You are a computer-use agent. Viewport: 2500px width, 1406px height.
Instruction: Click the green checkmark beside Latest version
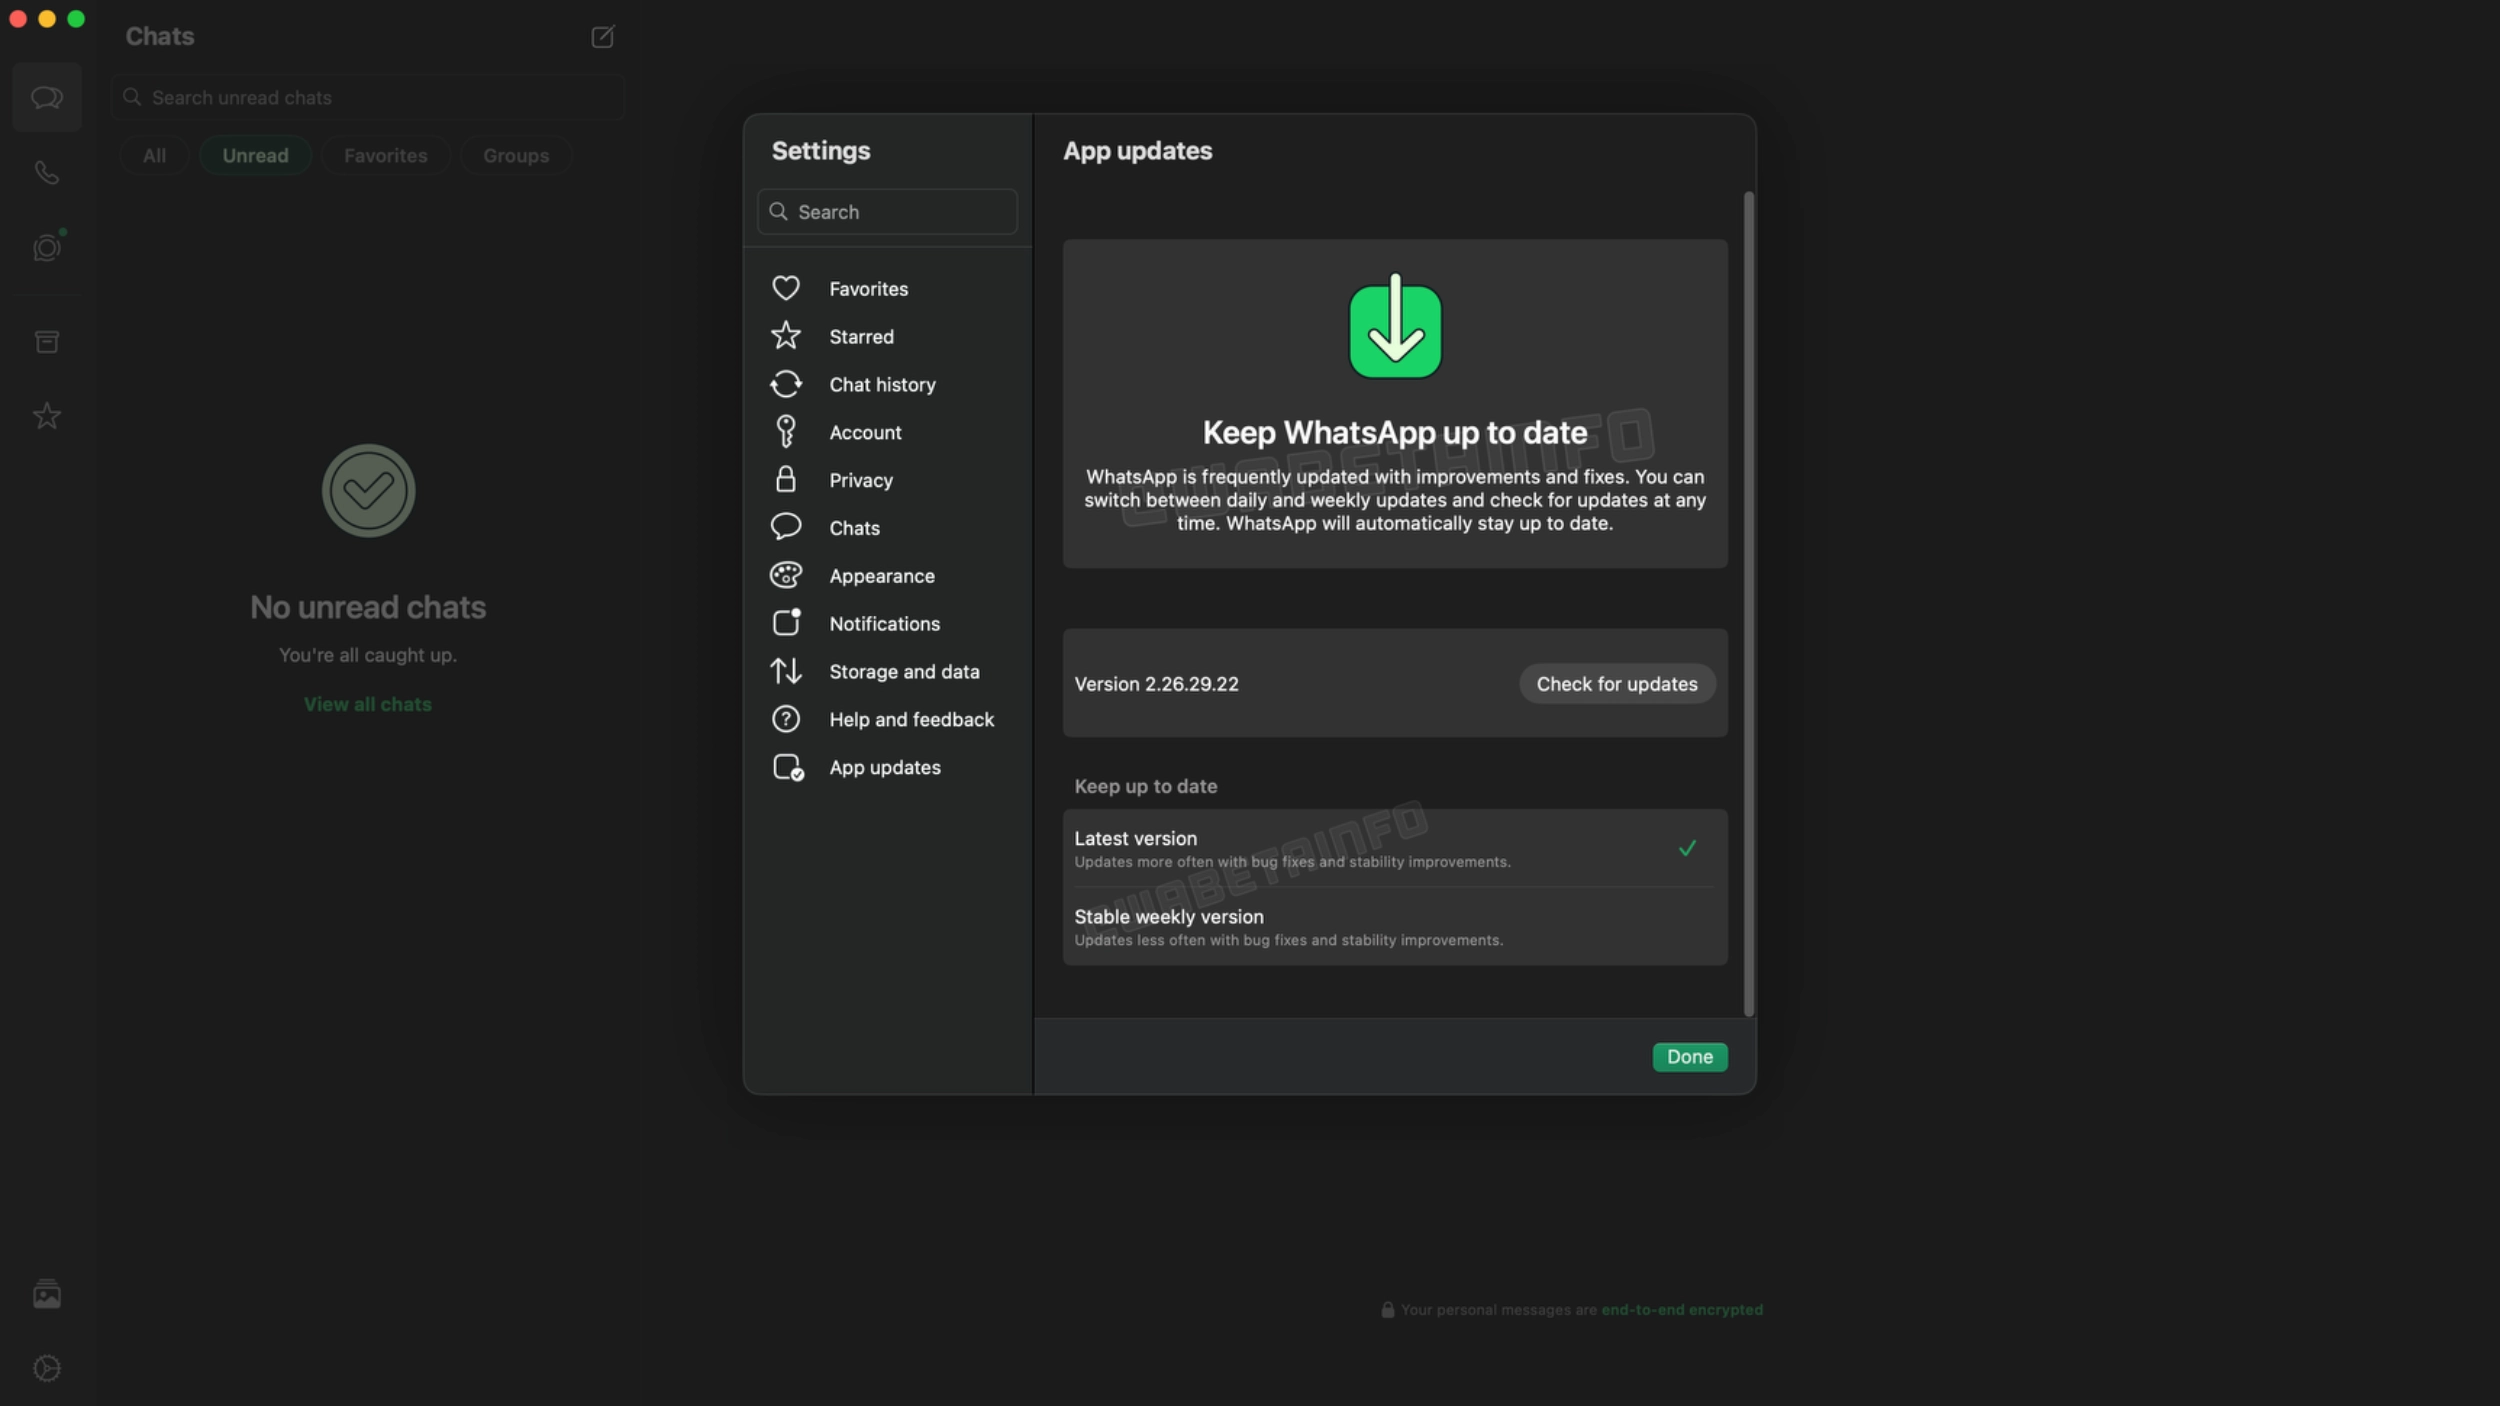(1687, 848)
